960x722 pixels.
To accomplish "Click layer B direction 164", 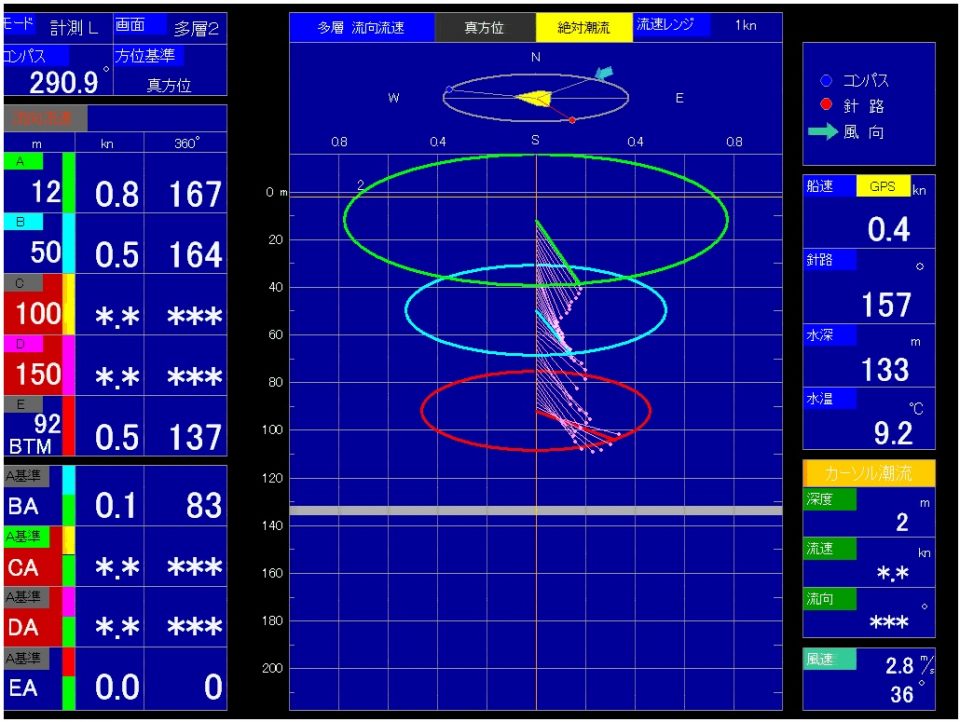I will (195, 255).
